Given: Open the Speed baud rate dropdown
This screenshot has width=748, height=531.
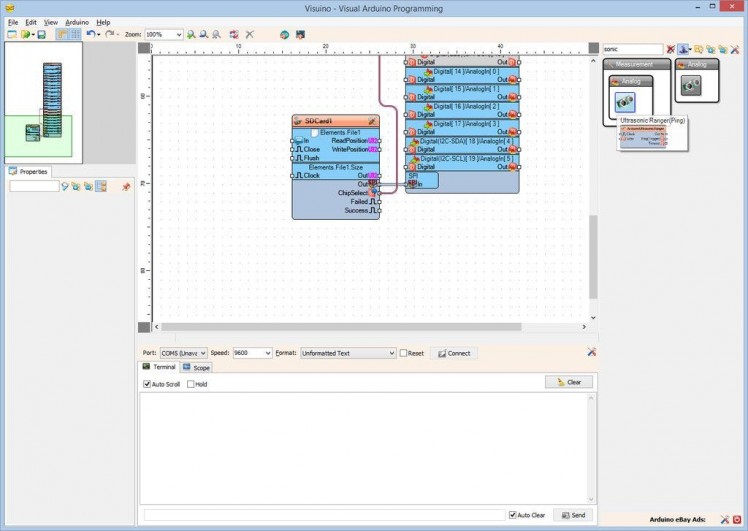Looking at the screenshot, I should click(251, 353).
